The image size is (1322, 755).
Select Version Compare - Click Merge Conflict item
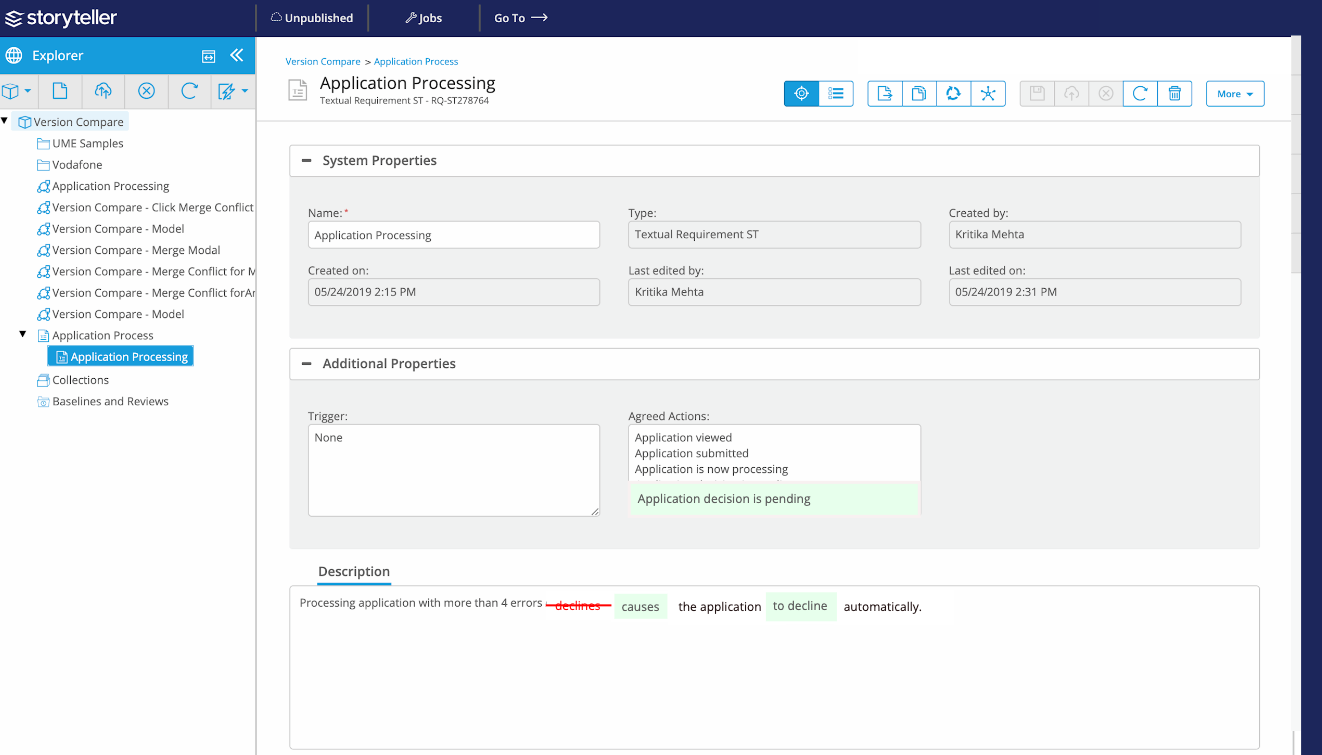coord(145,207)
